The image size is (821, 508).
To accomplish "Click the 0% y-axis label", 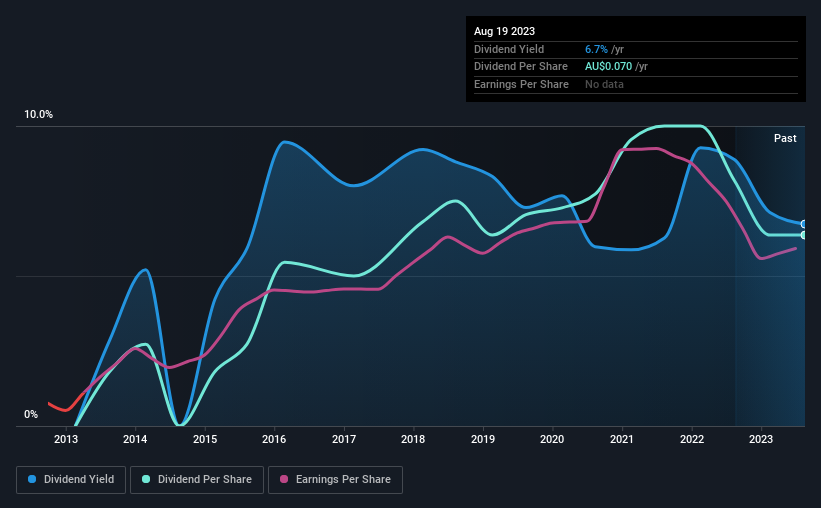I will click(x=31, y=414).
